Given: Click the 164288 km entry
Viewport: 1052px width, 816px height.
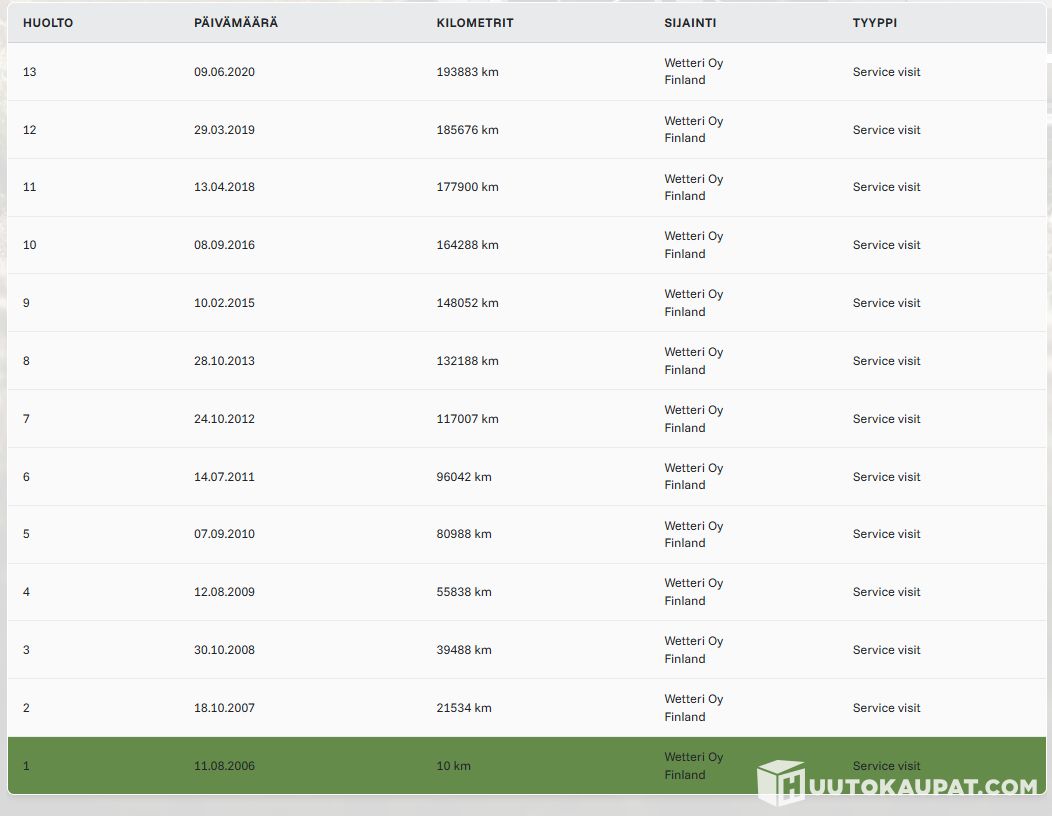Looking at the screenshot, I should (x=467, y=245).
